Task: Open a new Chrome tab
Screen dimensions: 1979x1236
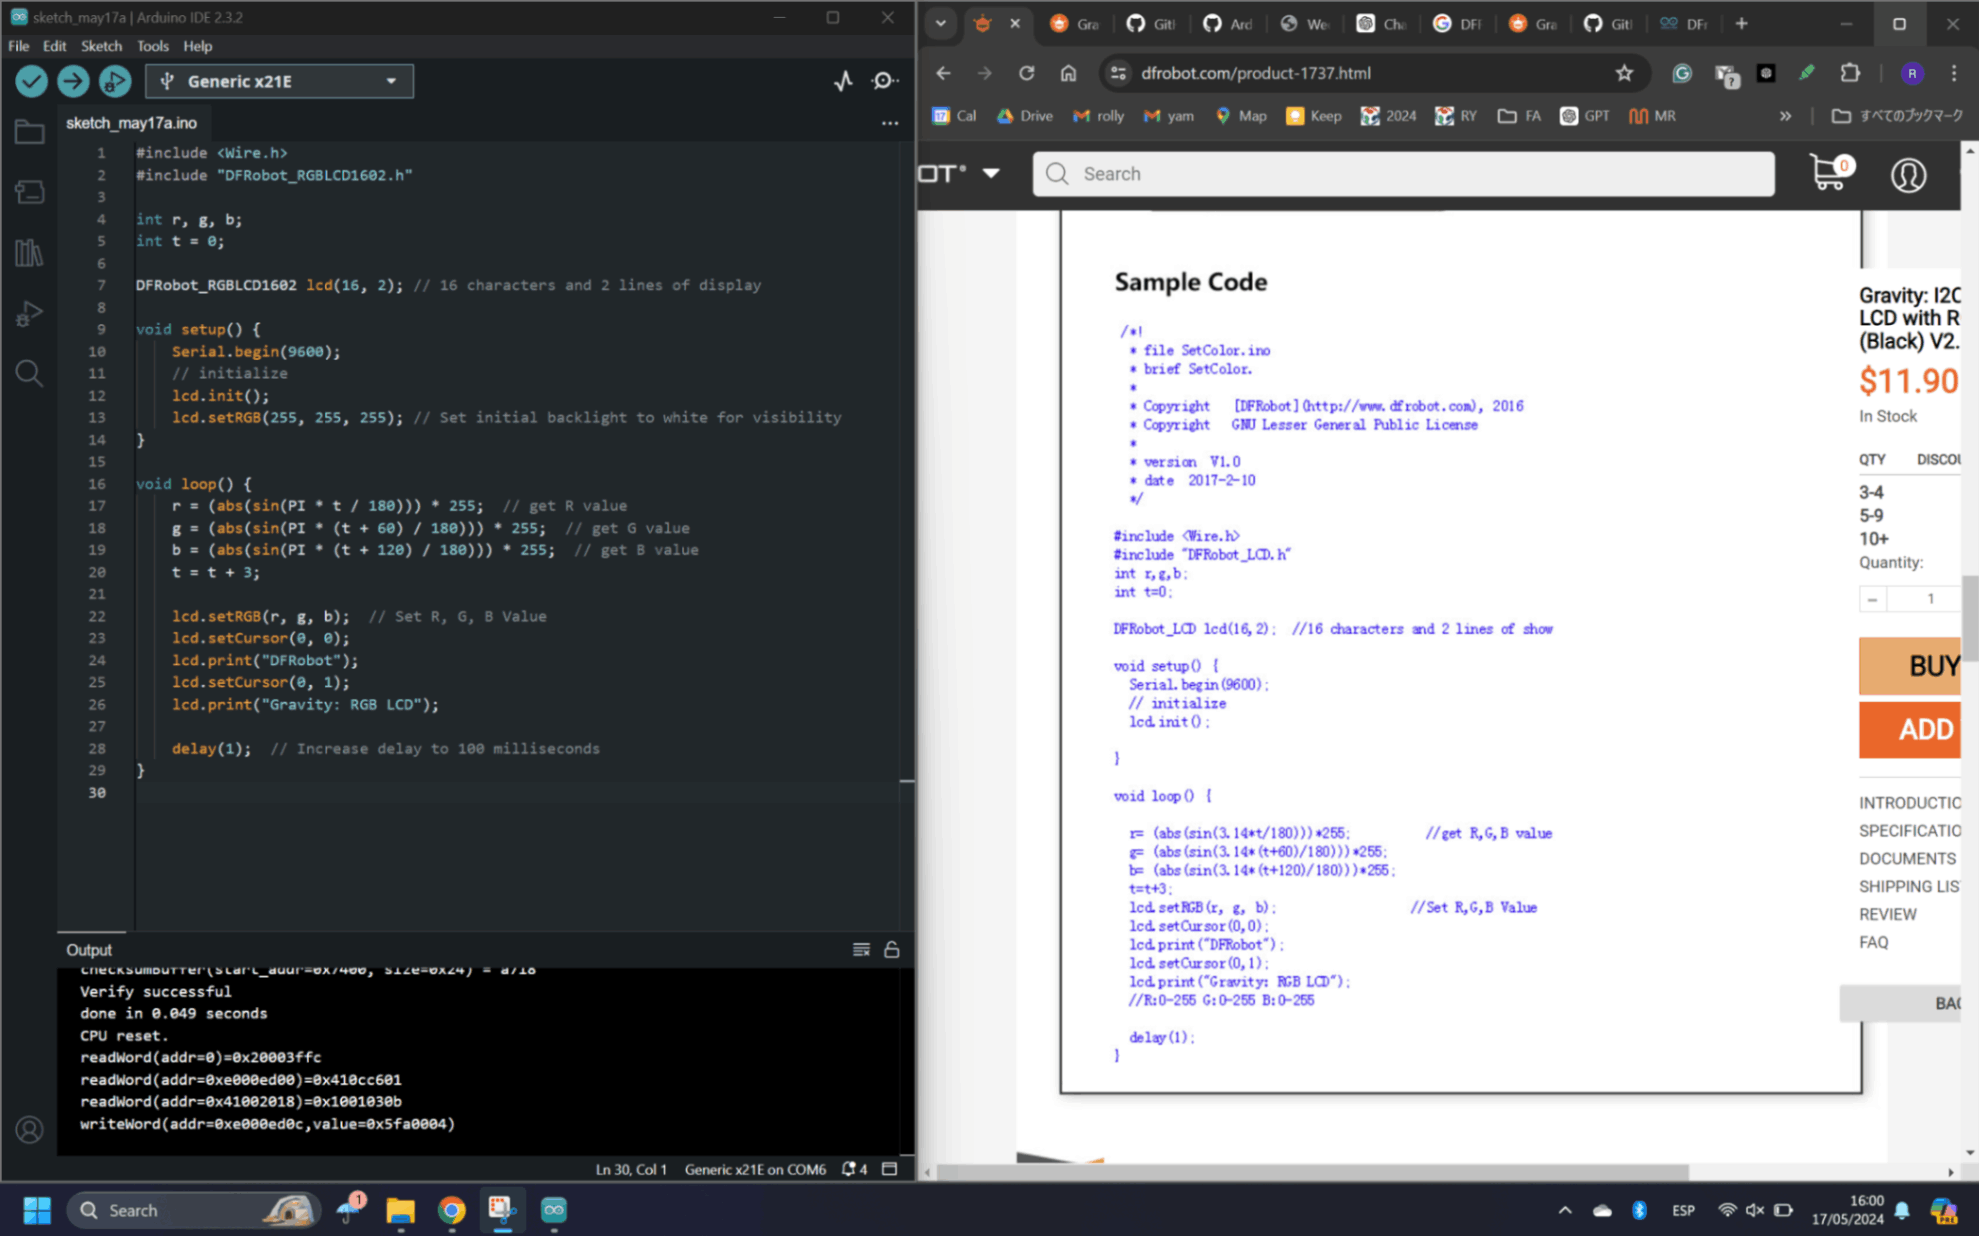Action: (1742, 23)
